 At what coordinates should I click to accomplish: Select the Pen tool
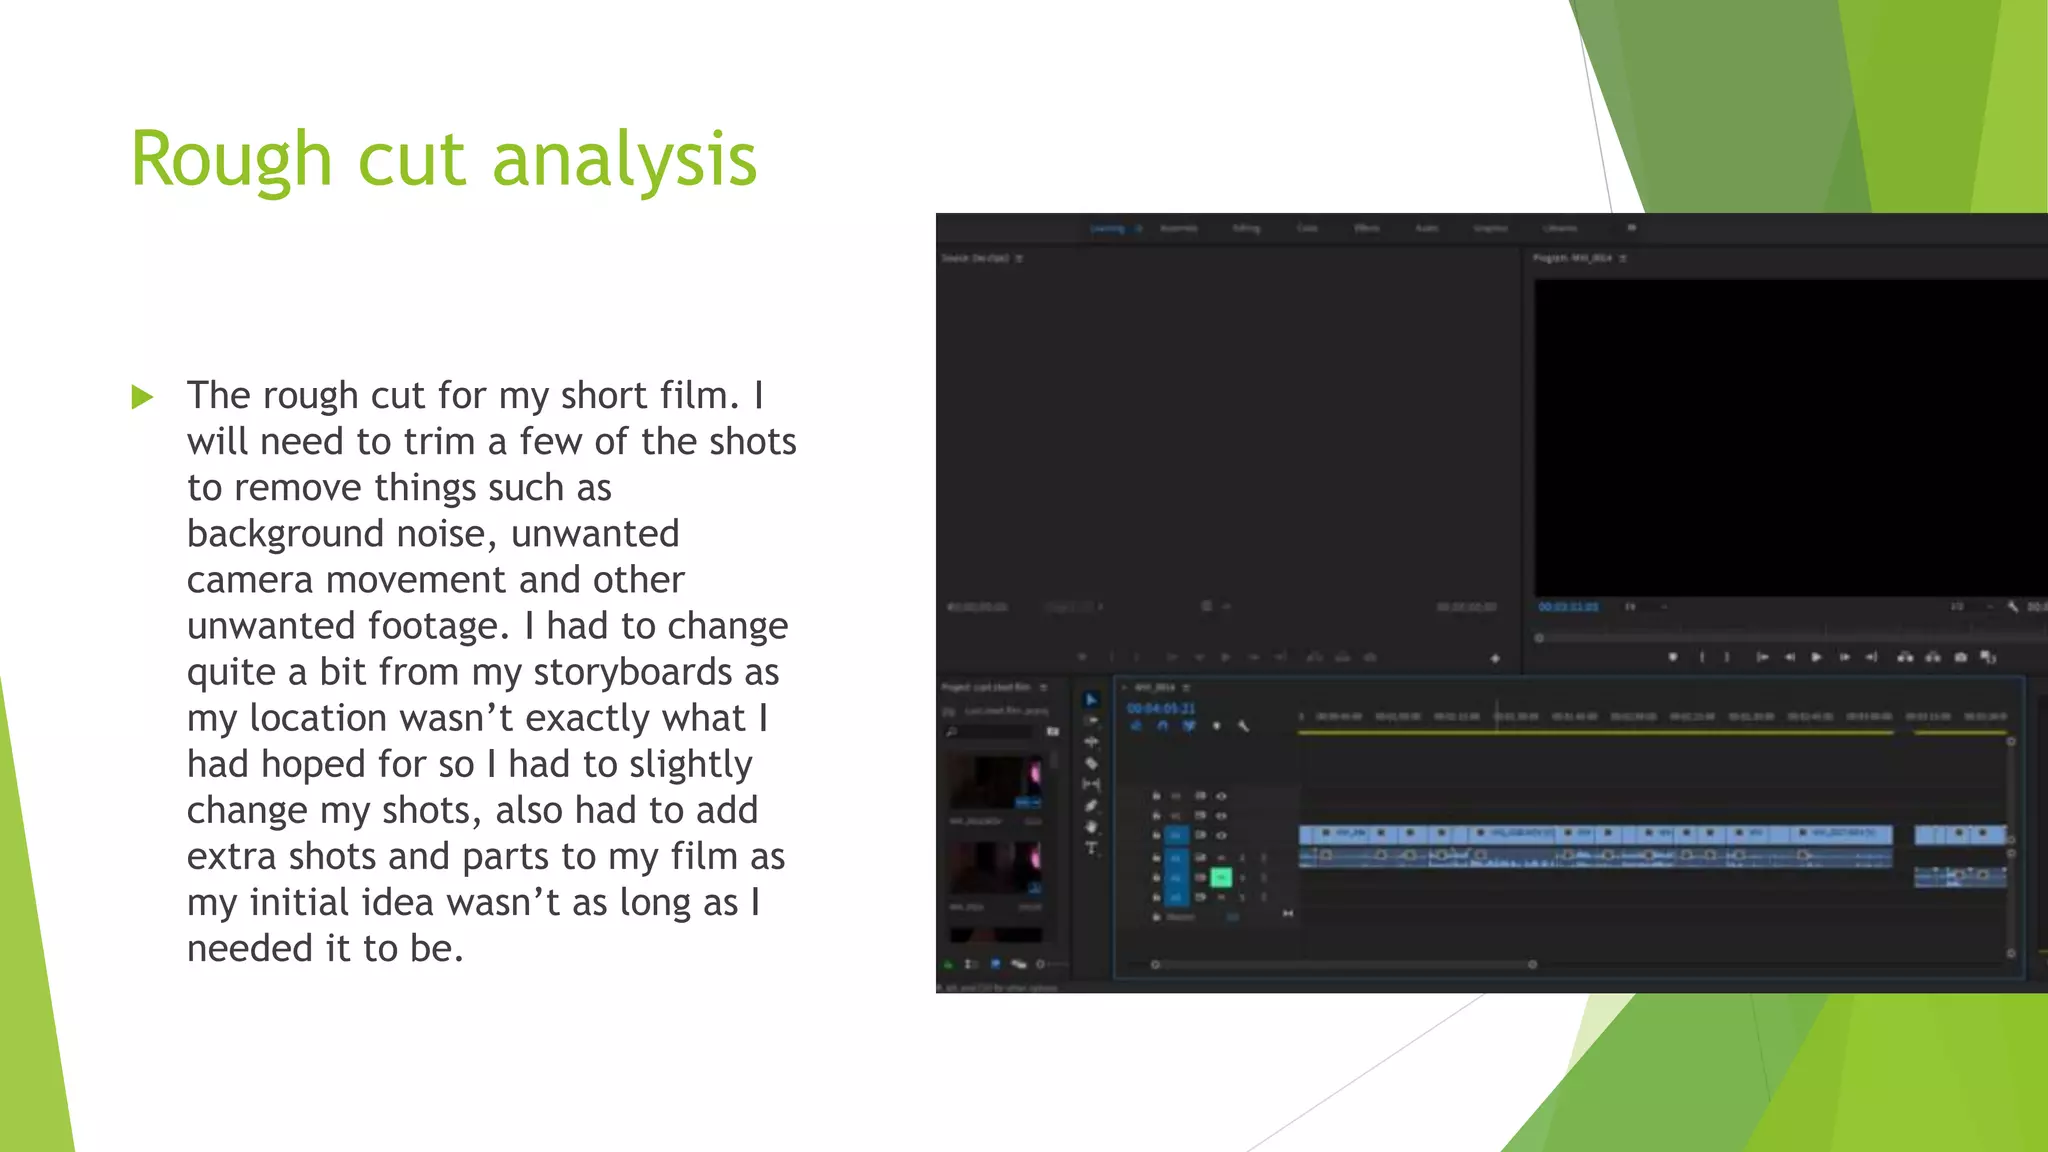click(1091, 806)
